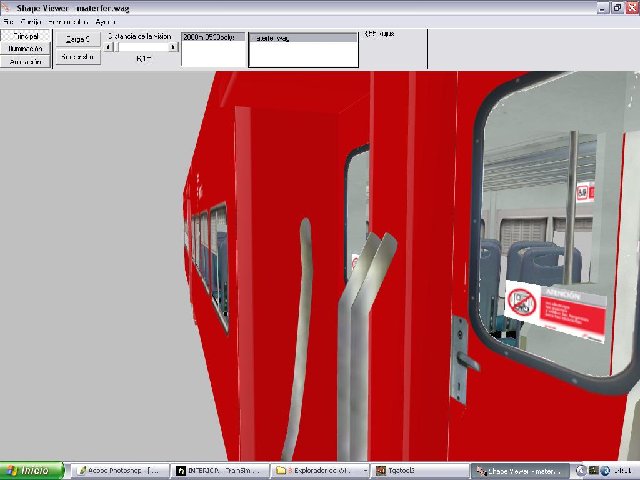Viewport: 640px width, 480px height.
Task: Select the Principal panel button
Action: coord(26,36)
